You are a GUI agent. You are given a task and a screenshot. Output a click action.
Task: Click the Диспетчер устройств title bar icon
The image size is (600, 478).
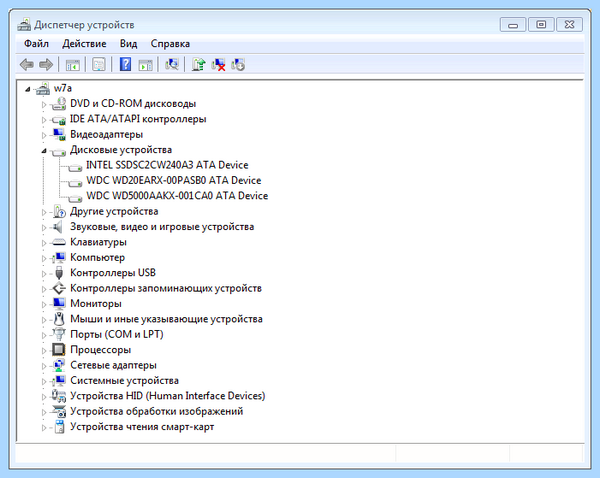[x=24, y=24]
